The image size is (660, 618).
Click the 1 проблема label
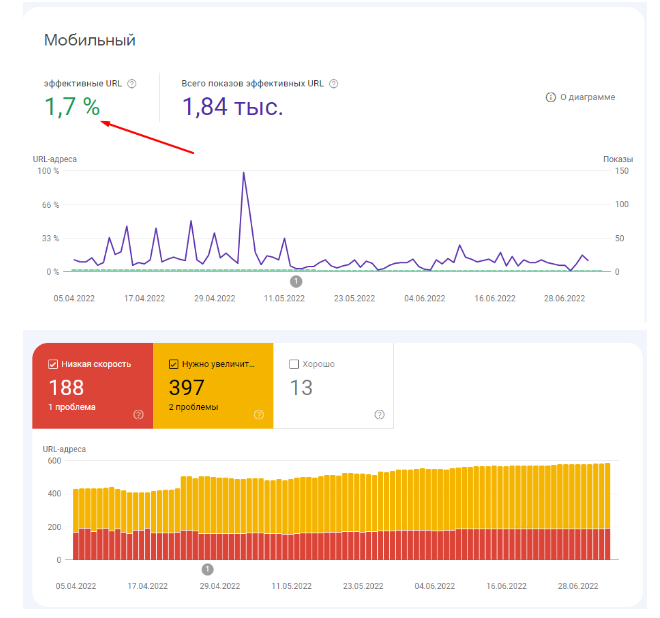point(72,407)
